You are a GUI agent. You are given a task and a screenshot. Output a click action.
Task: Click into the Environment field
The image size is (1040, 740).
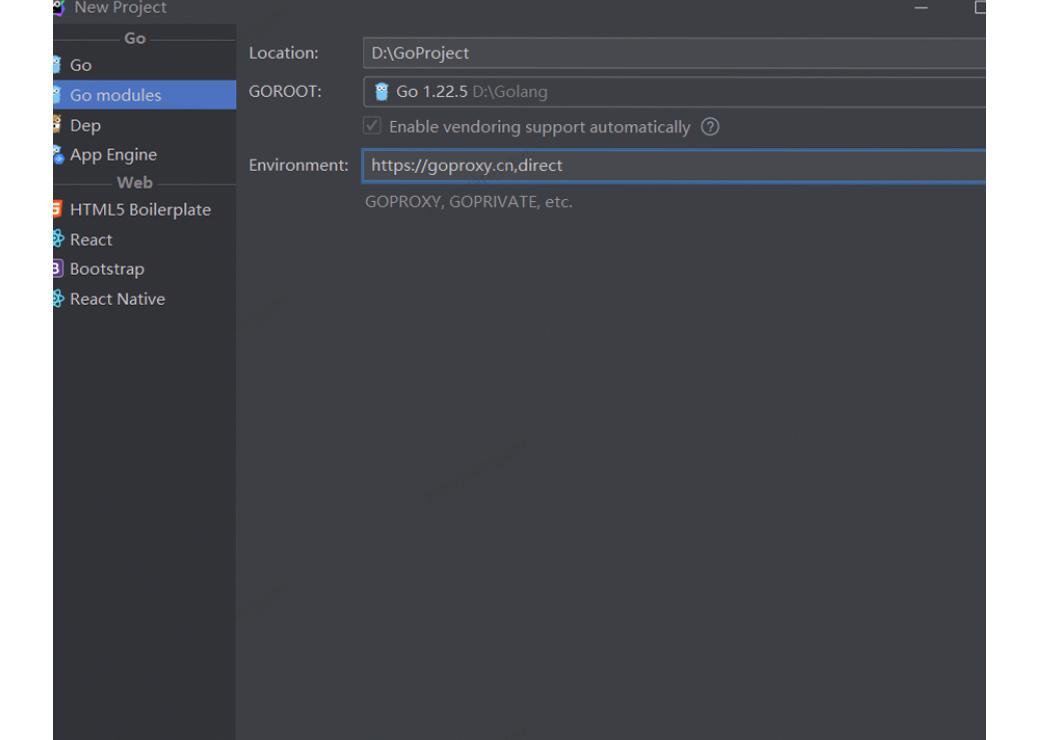pos(674,165)
